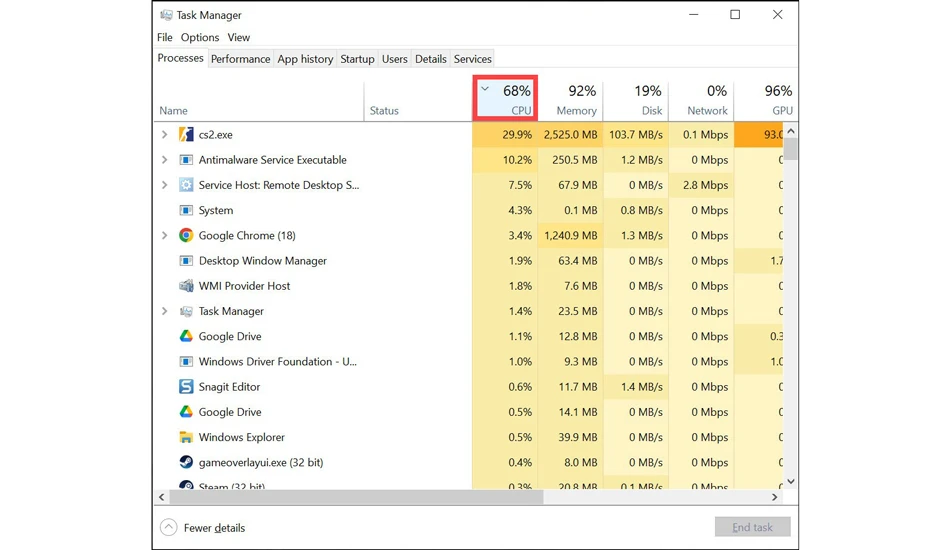Click the 10.2% CPU value

pyautogui.click(x=517, y=160)
